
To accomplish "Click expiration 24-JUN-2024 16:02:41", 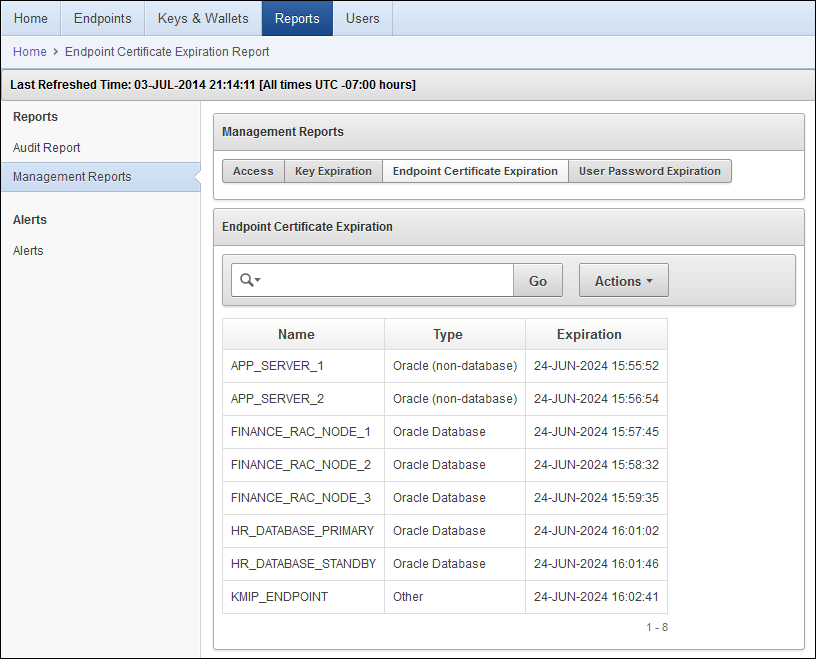I will point(596,597).
